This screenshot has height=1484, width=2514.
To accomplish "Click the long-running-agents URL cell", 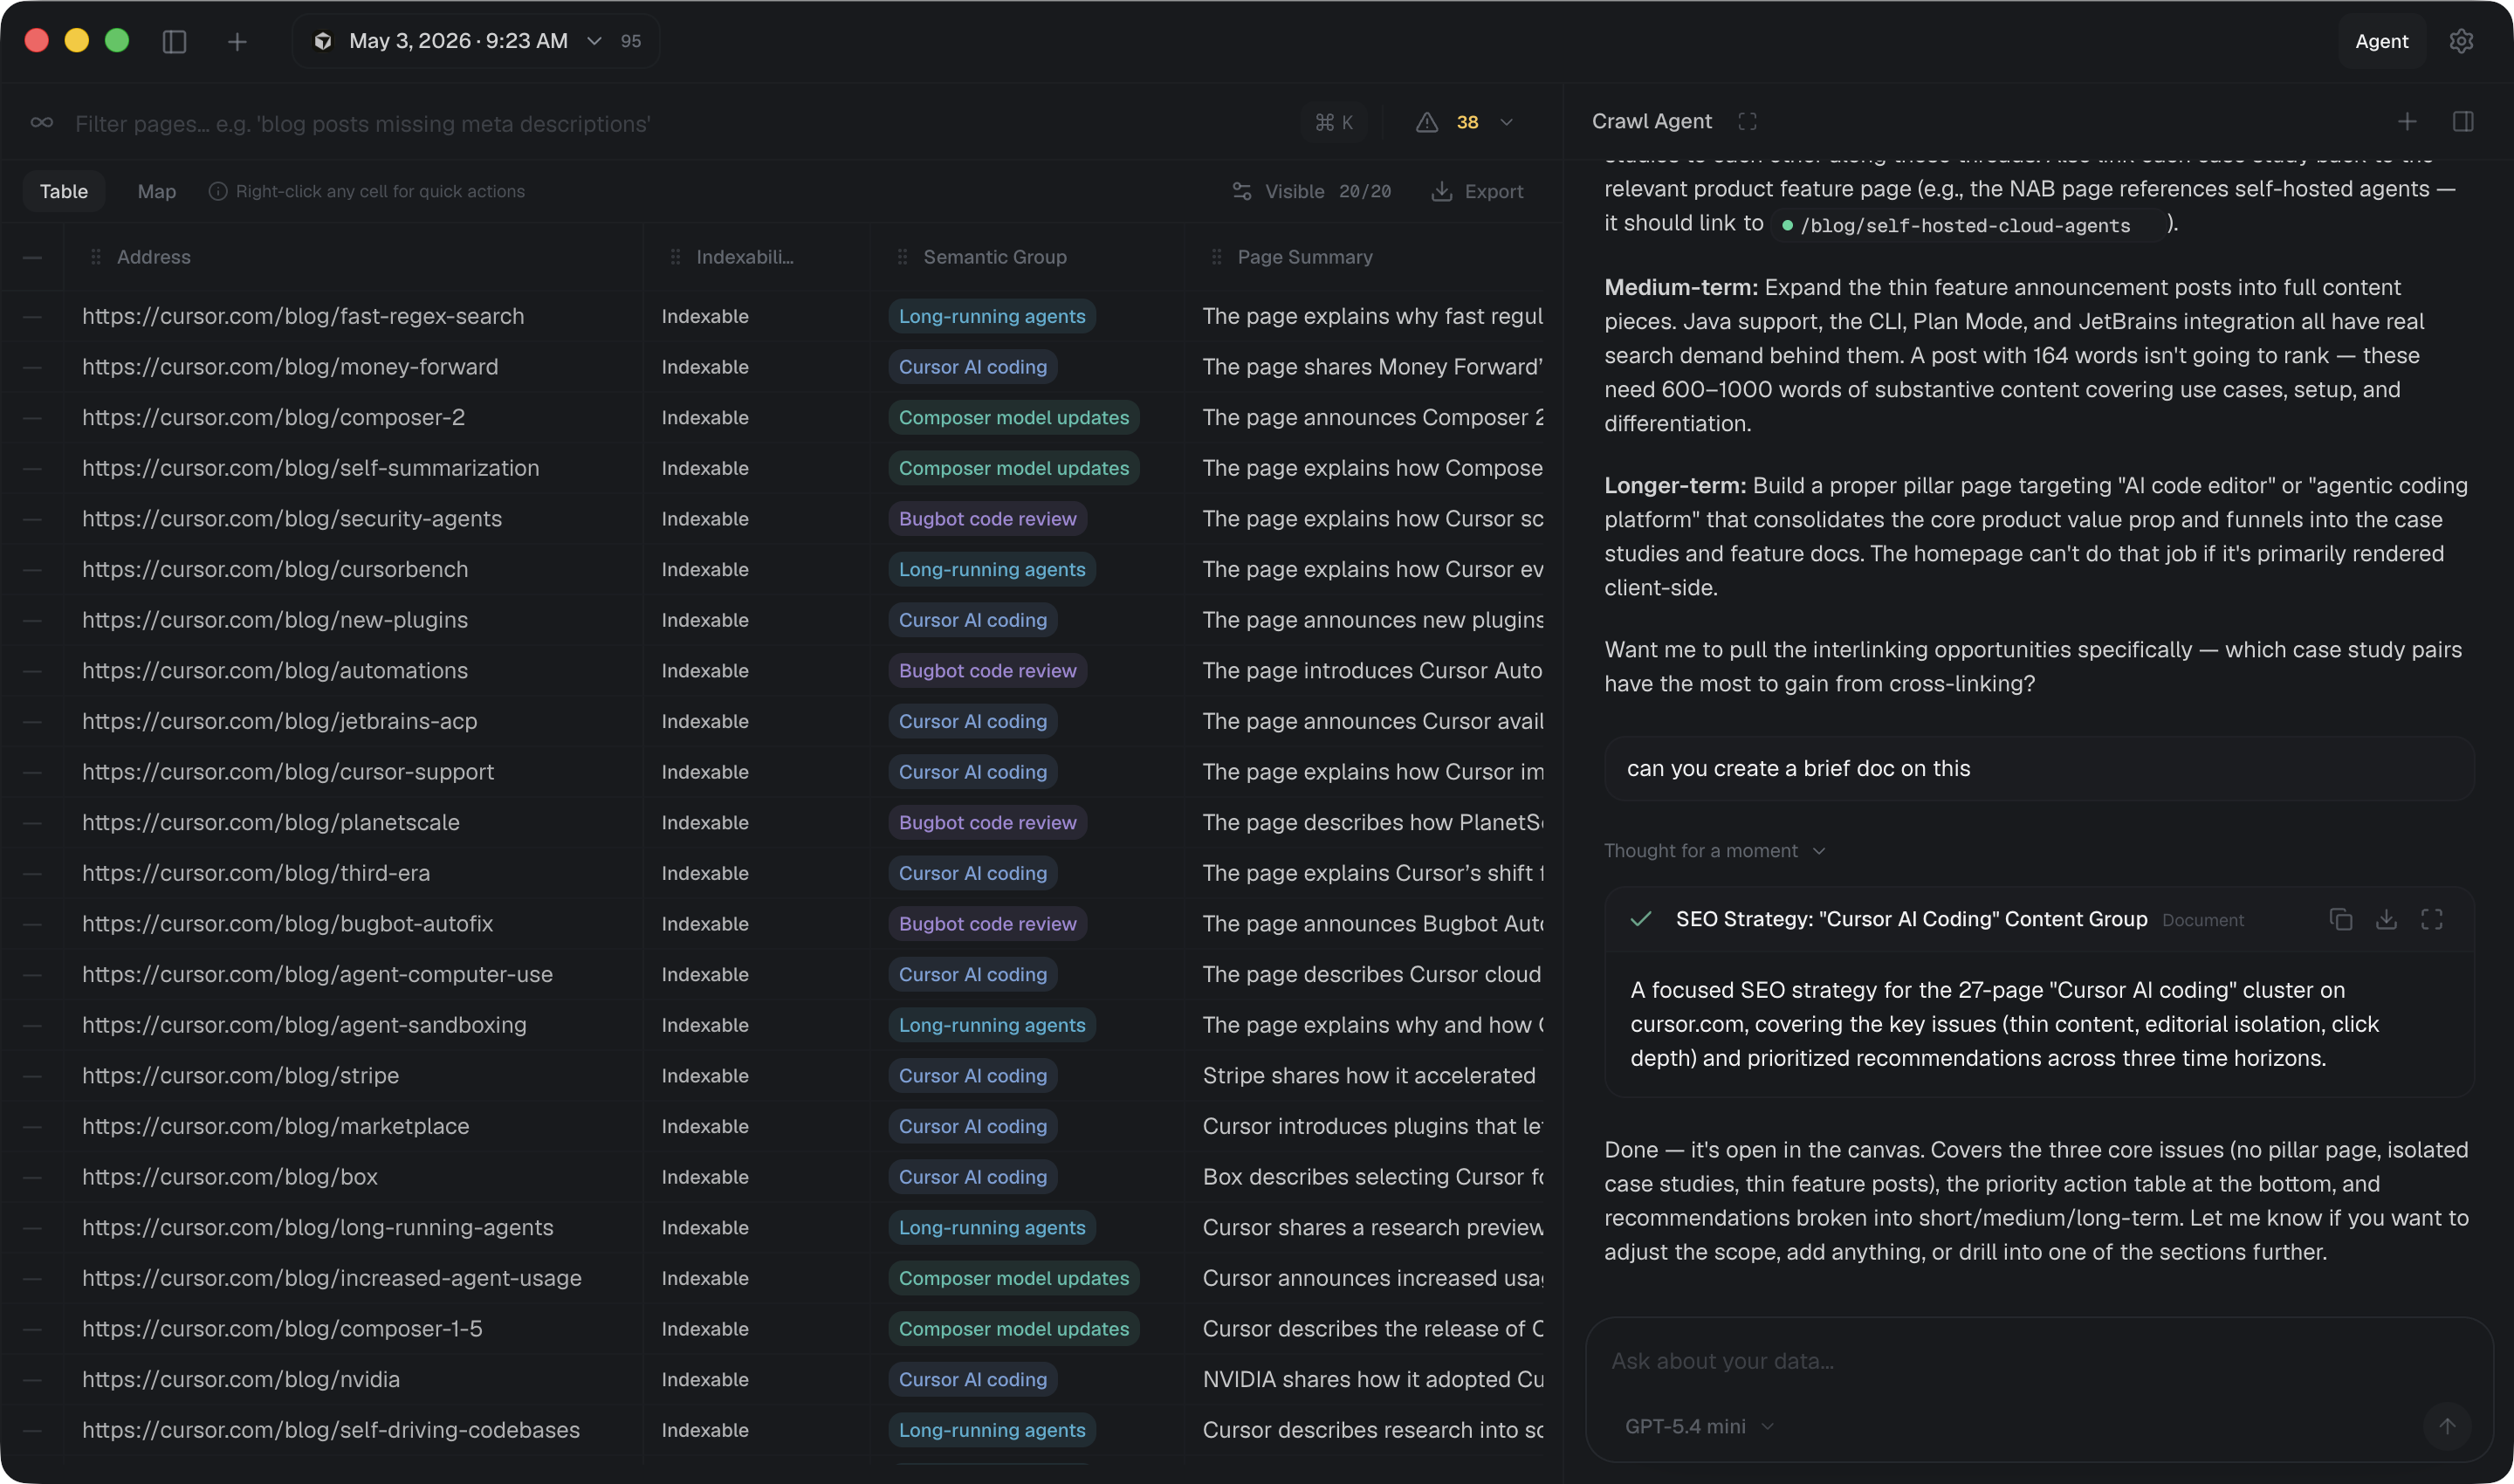I will (x=317, y=1228).
